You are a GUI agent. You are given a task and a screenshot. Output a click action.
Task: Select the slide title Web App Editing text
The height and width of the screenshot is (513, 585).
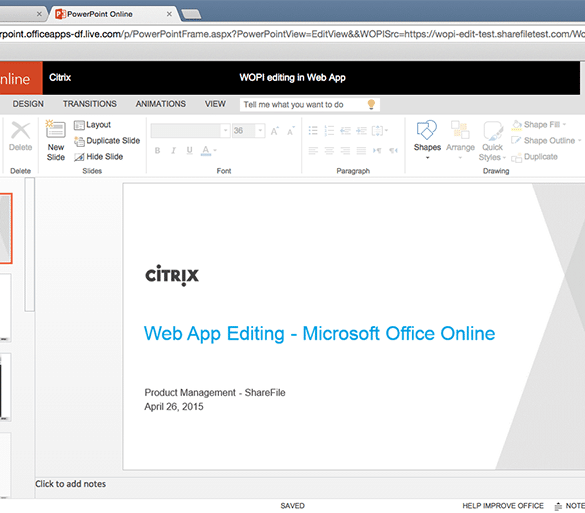click(x=320, y=334)
